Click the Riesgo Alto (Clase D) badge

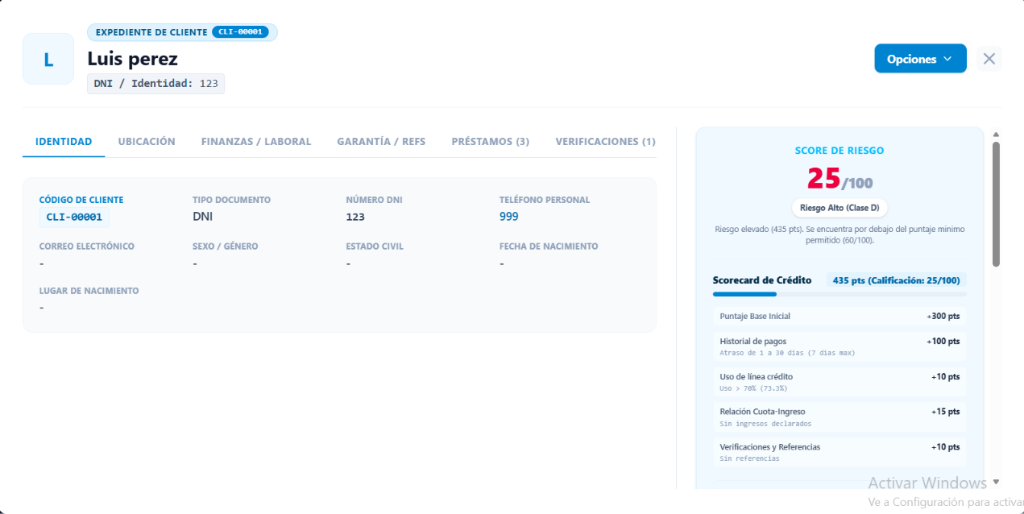[839, 208]
